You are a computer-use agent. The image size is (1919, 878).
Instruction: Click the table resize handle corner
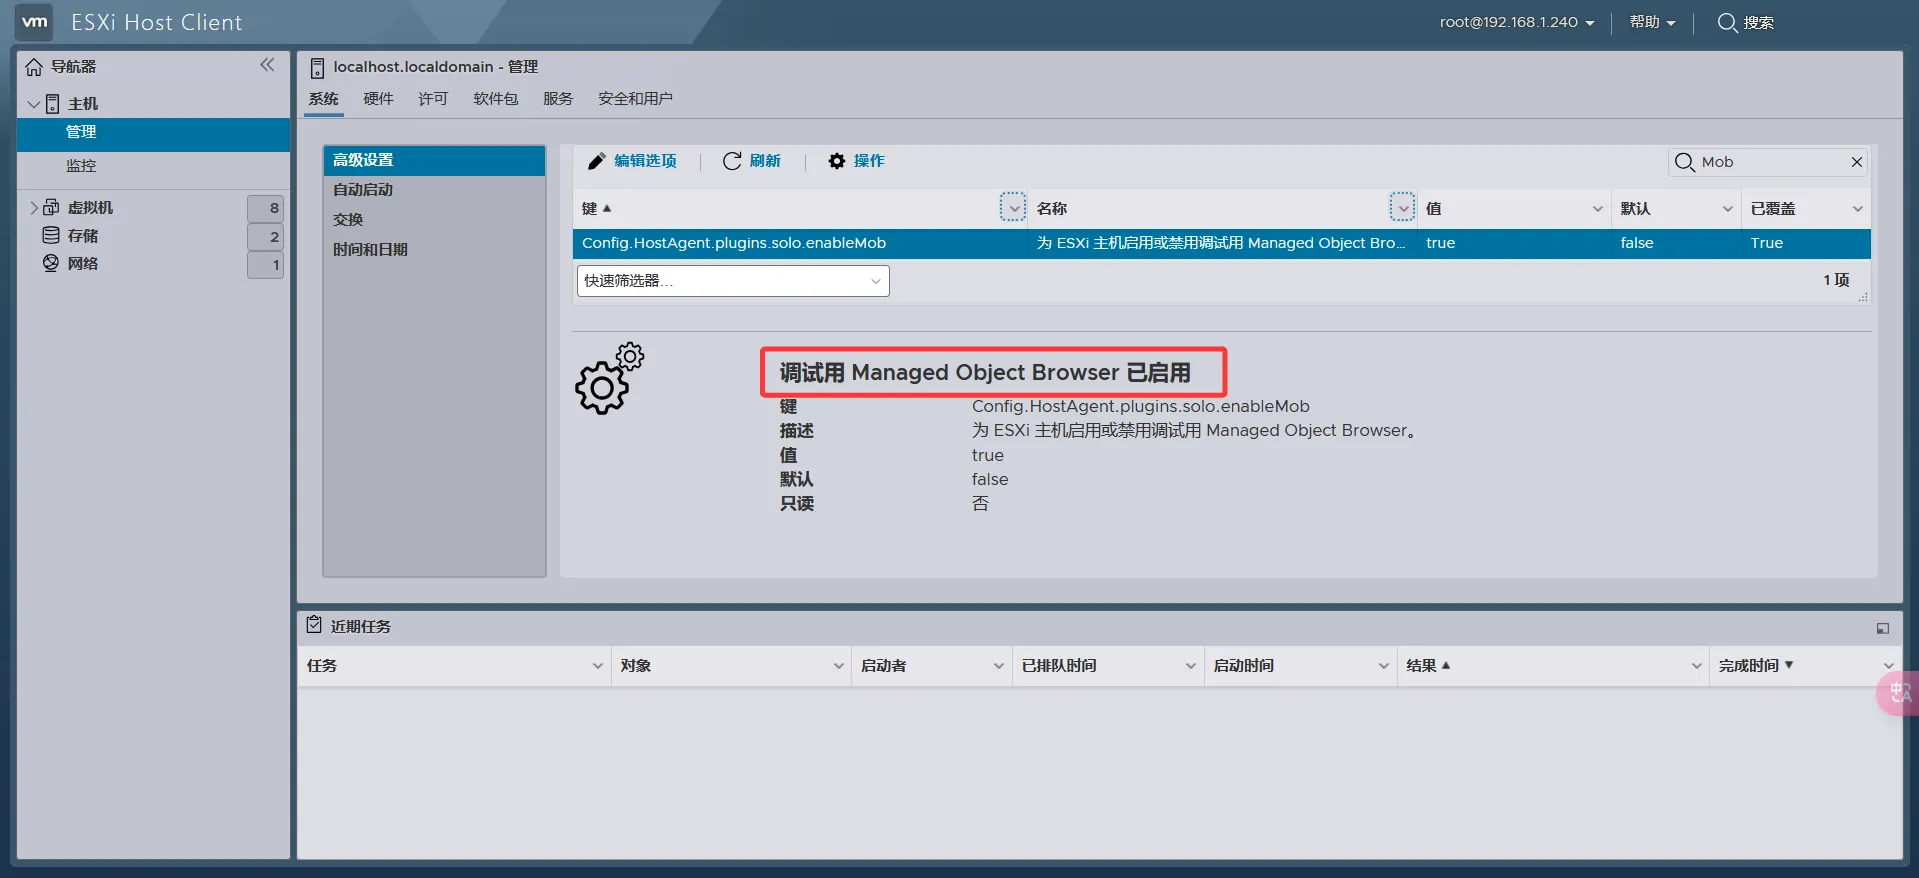pos(1863,297)
